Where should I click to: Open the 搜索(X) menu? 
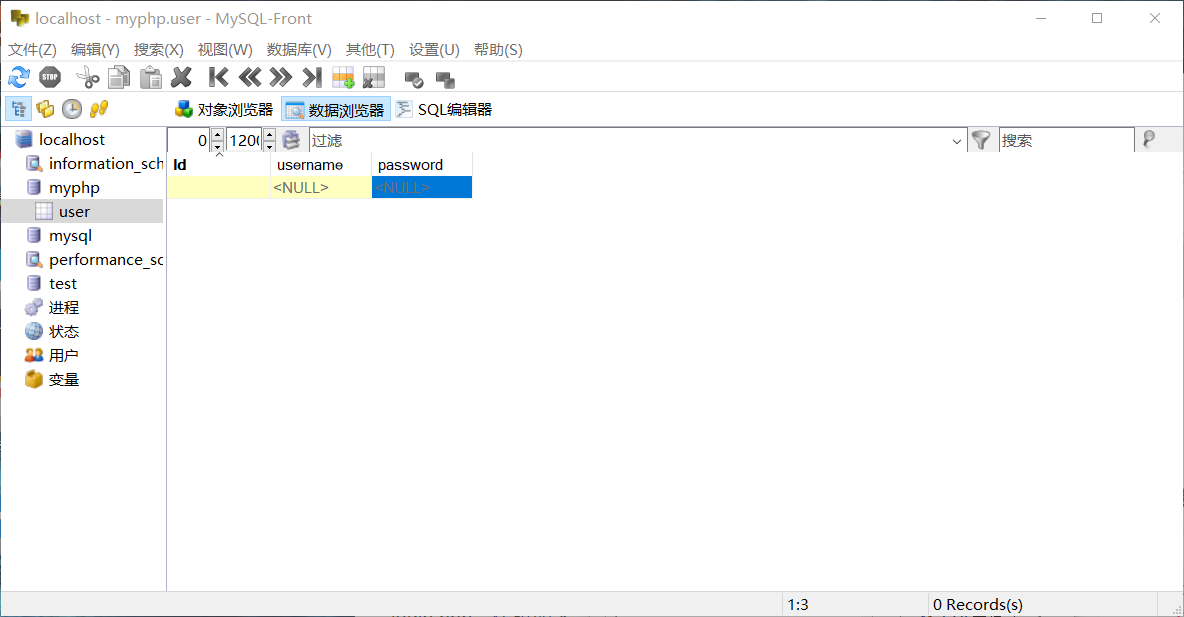coord(159,50)
